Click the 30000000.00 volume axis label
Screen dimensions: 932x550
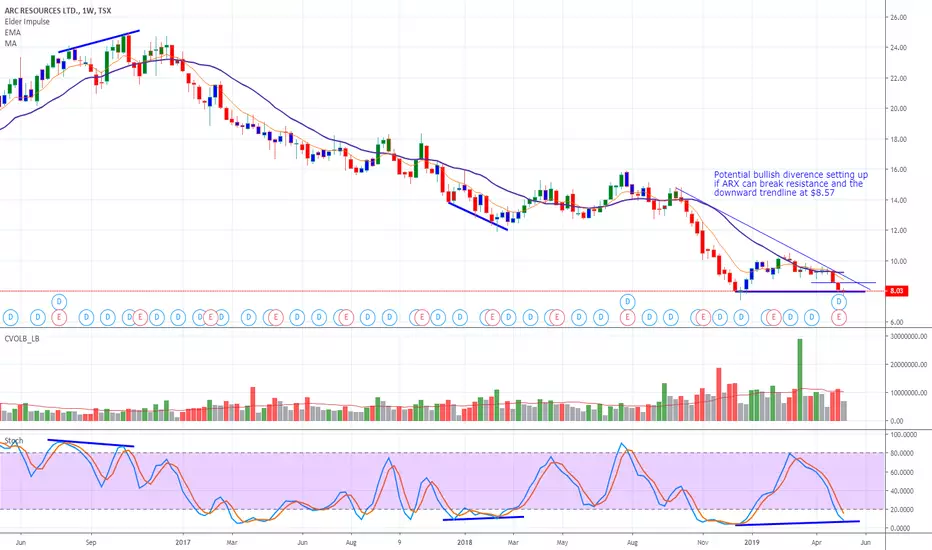click(908, 337)
